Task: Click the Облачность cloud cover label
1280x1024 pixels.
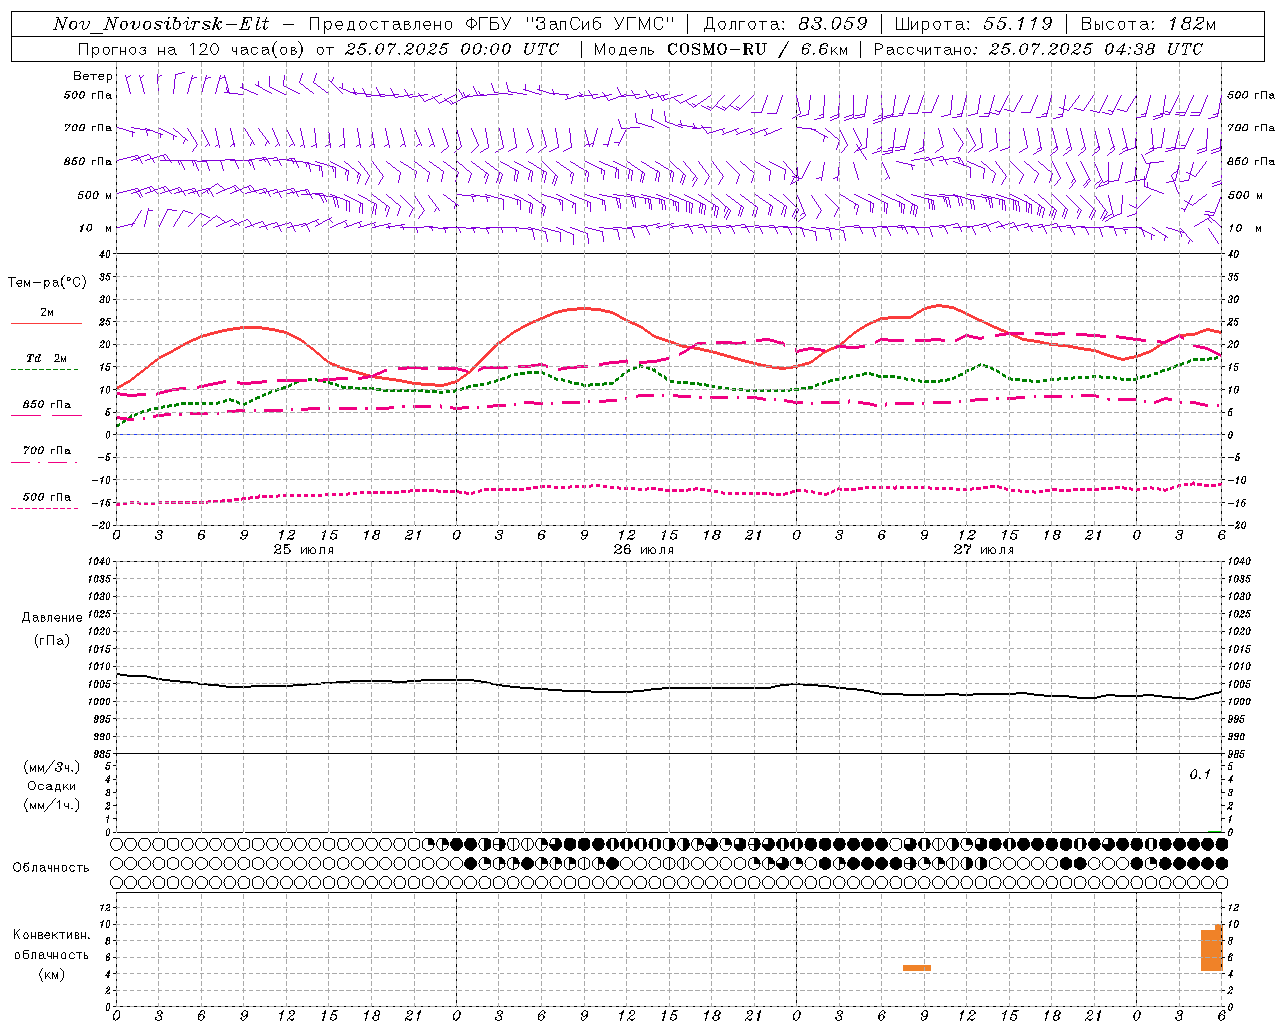Action: click(51, 867)
